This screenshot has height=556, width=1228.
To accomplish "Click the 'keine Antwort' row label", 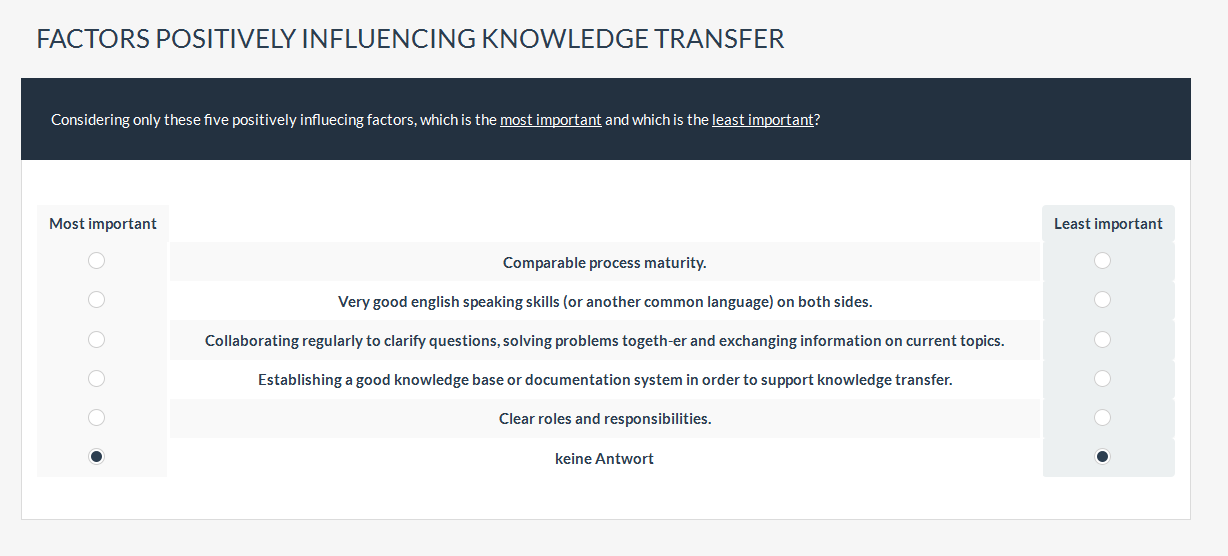I will [605, 459].
